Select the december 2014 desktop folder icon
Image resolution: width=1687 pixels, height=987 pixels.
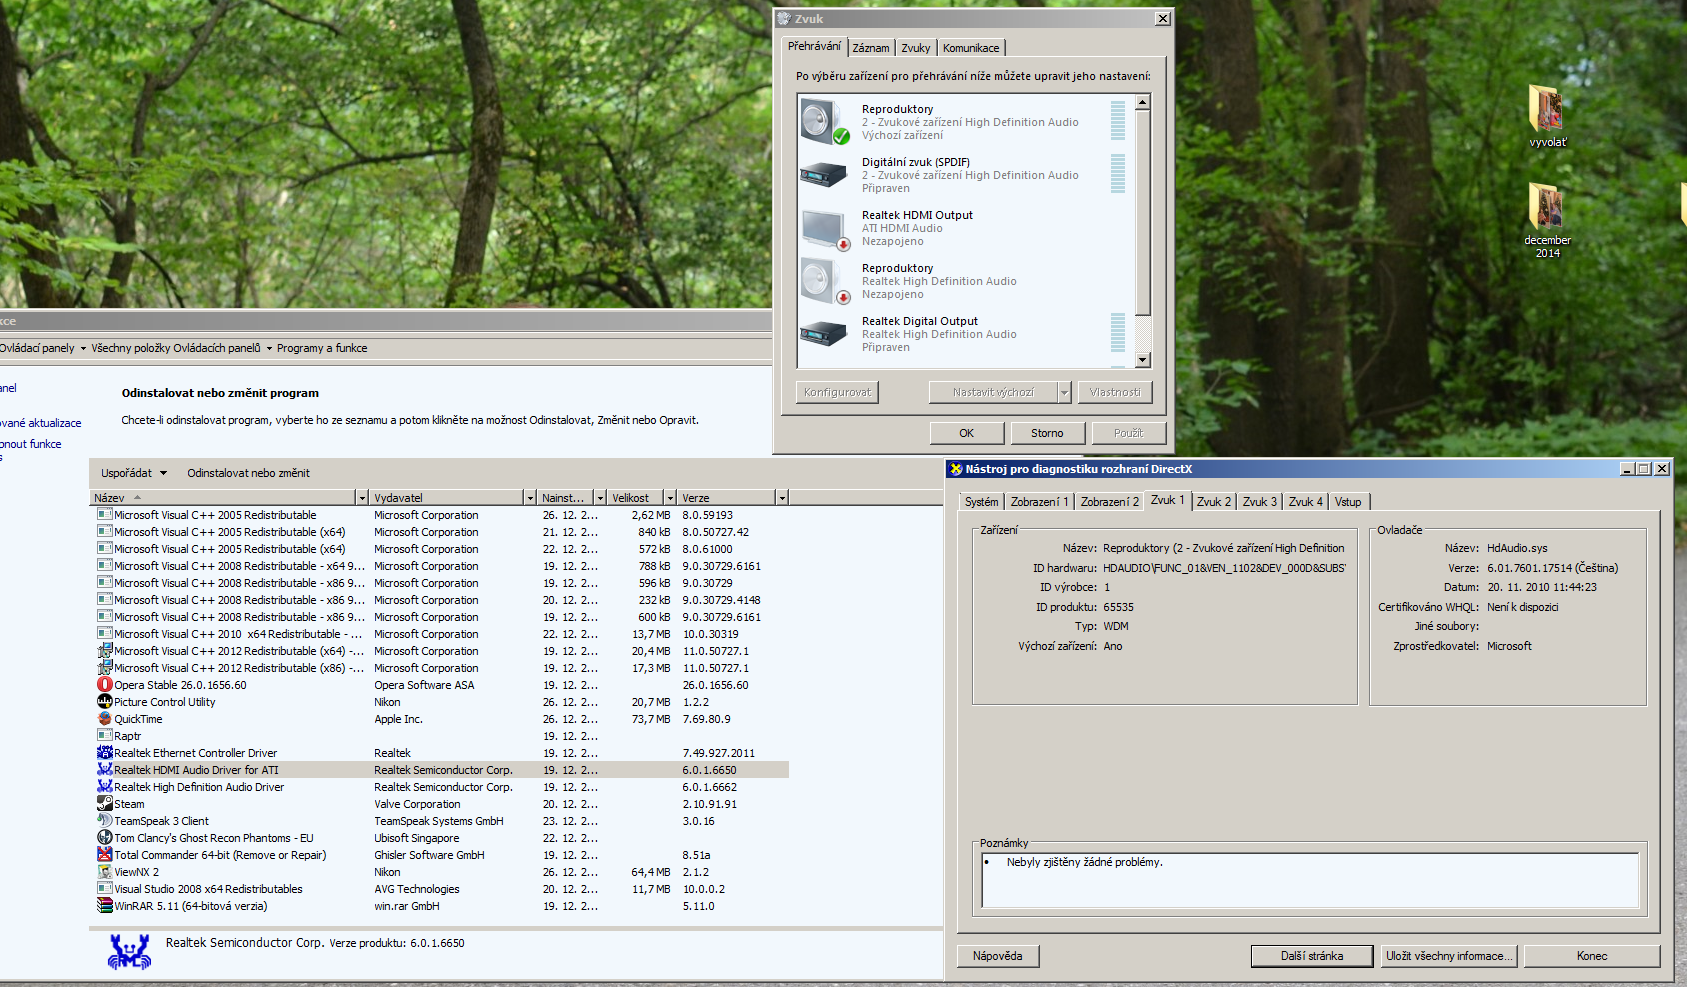click(1547, 206)
